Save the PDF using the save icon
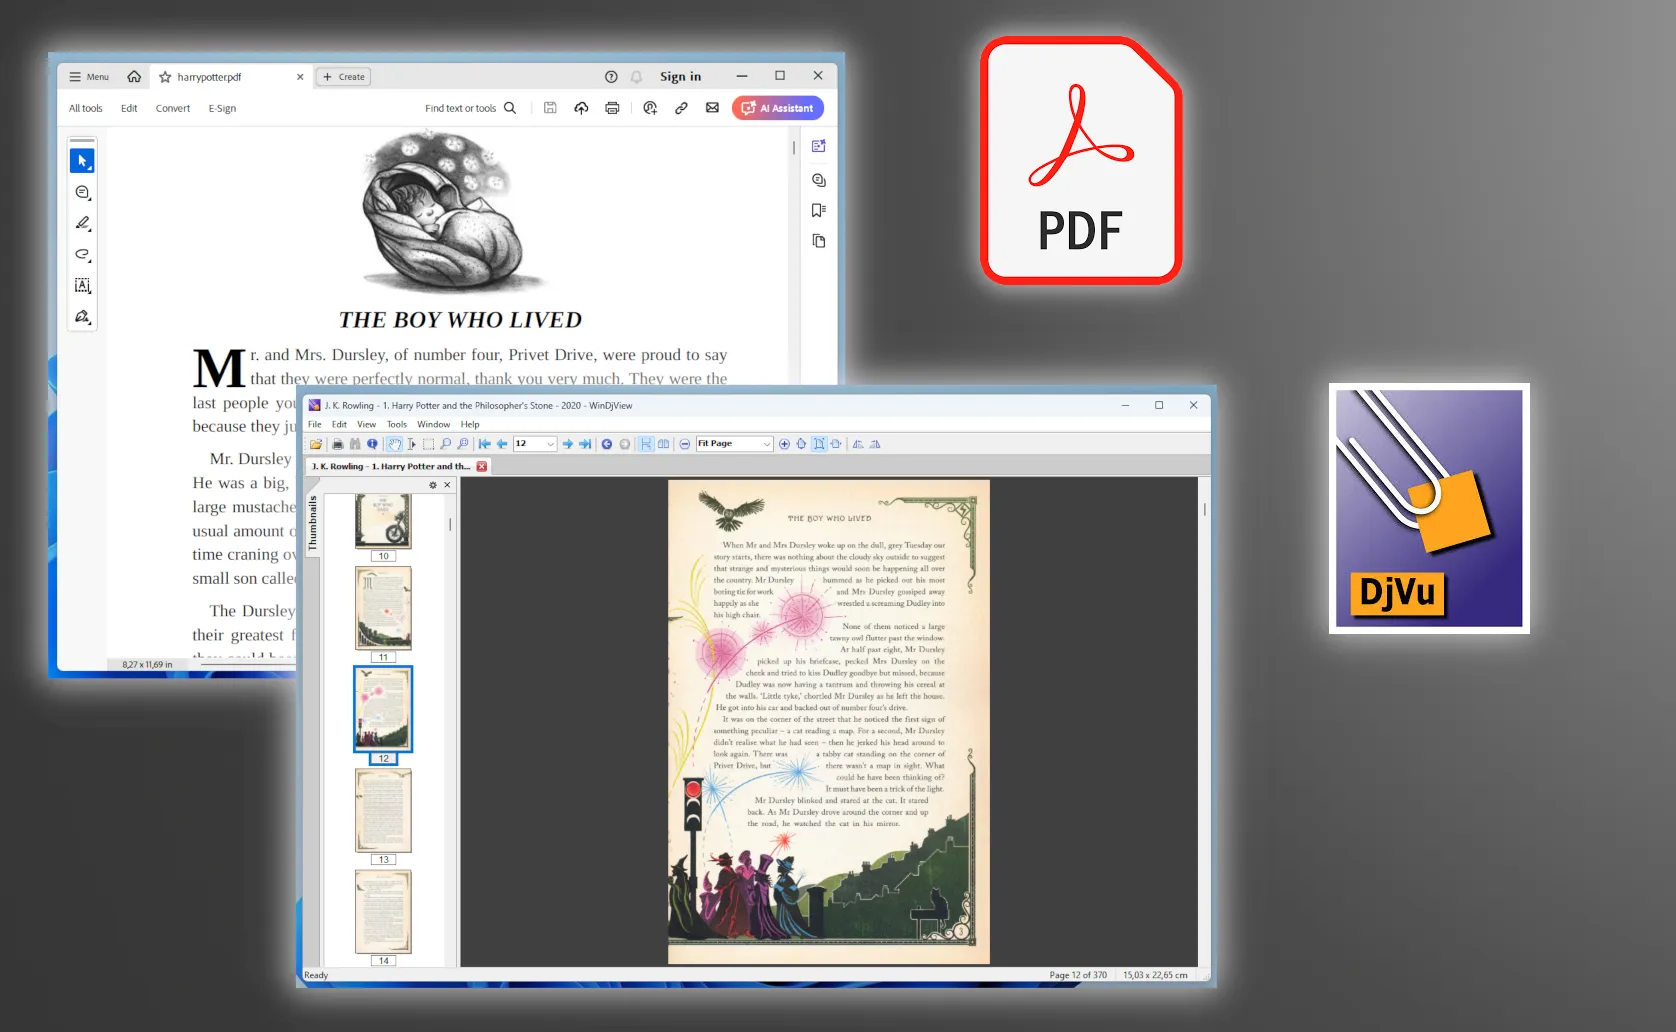This screenshot has height=1032, width=1676. click(550, 107)
